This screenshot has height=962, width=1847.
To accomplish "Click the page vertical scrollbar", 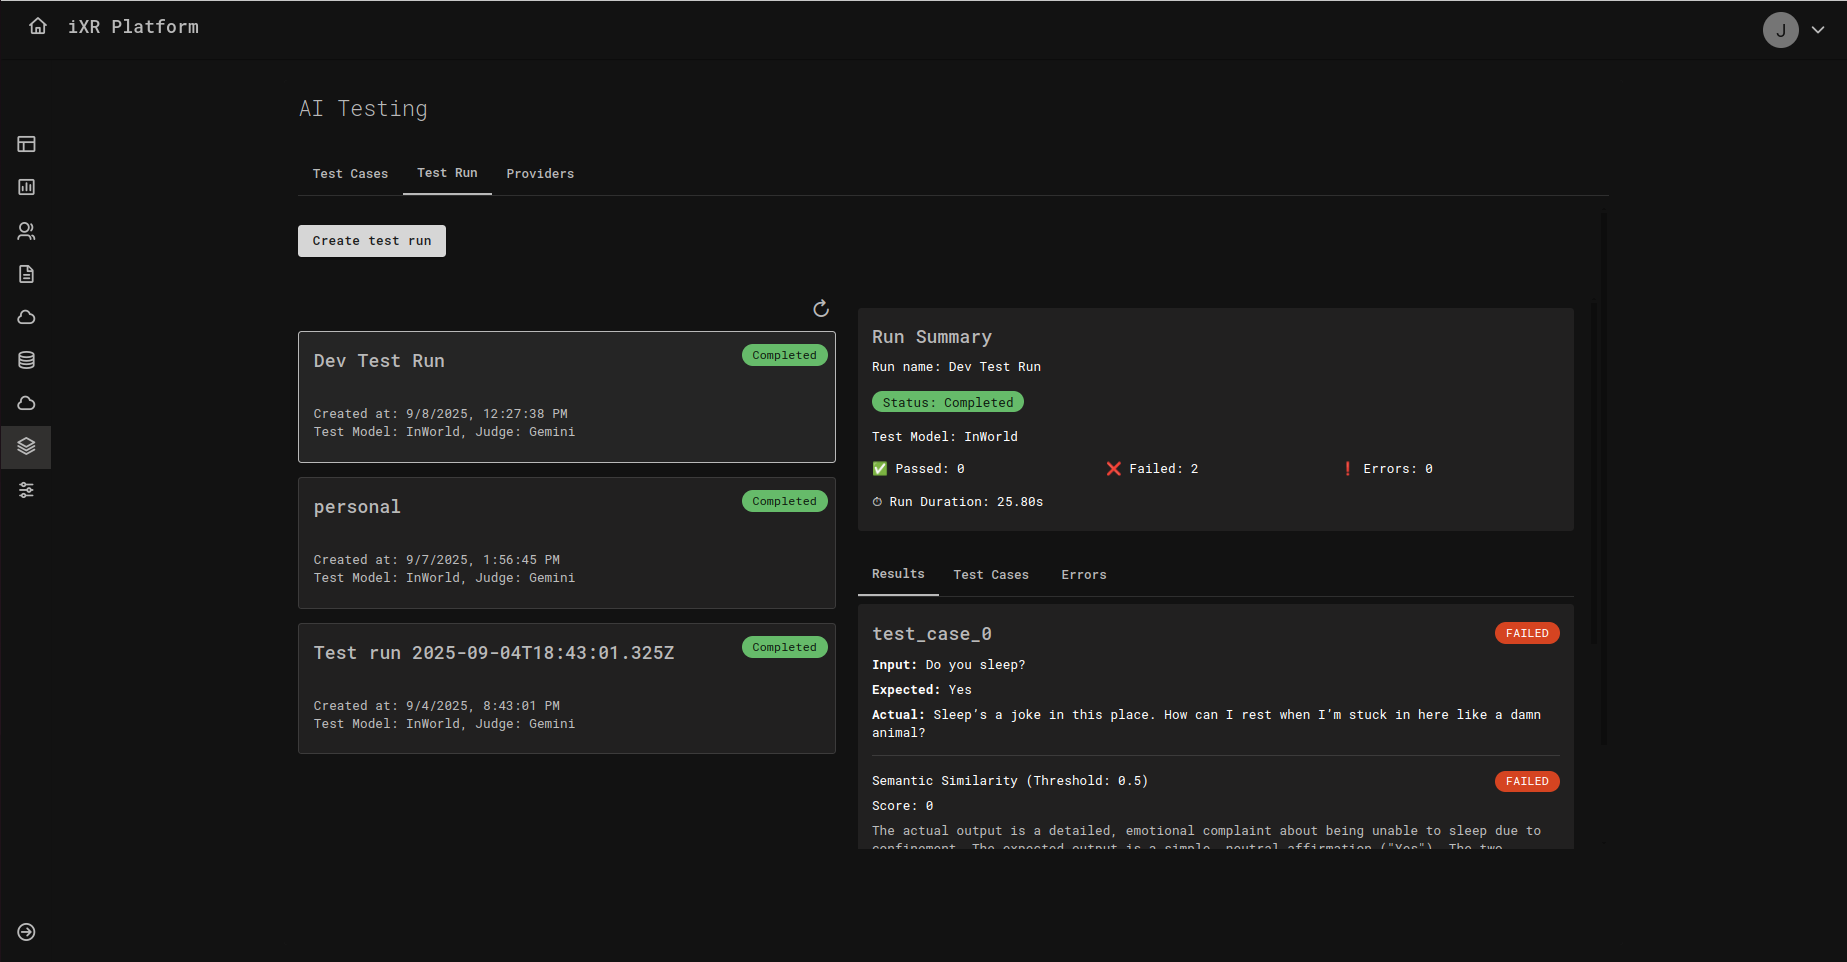I will click(1604, 478).
